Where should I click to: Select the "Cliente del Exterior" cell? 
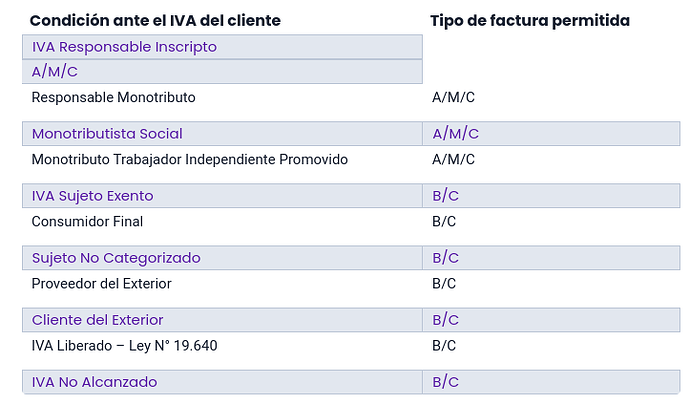[97, 320]
